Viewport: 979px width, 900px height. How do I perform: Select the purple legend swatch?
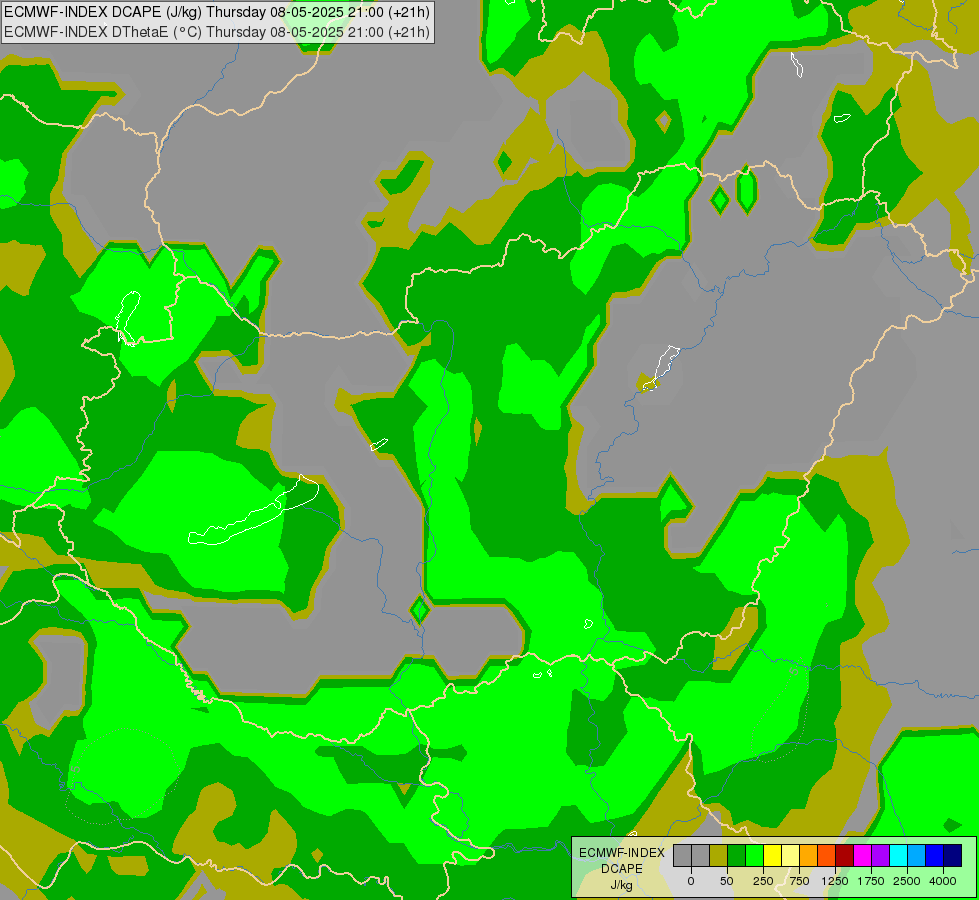(880, 855)
